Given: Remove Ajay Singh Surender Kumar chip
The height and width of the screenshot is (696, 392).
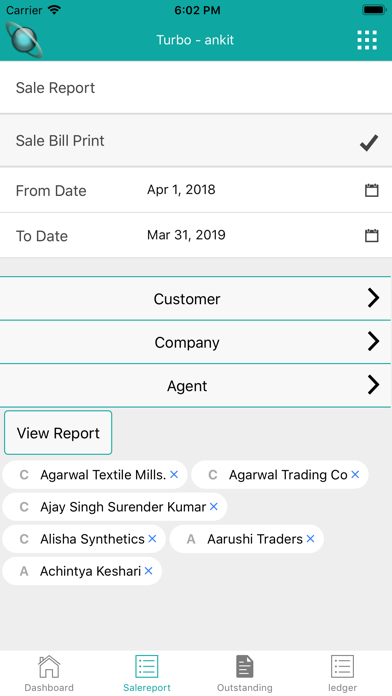Looking at the screenshot, I should pyautogui.click(x=214, y=506).
